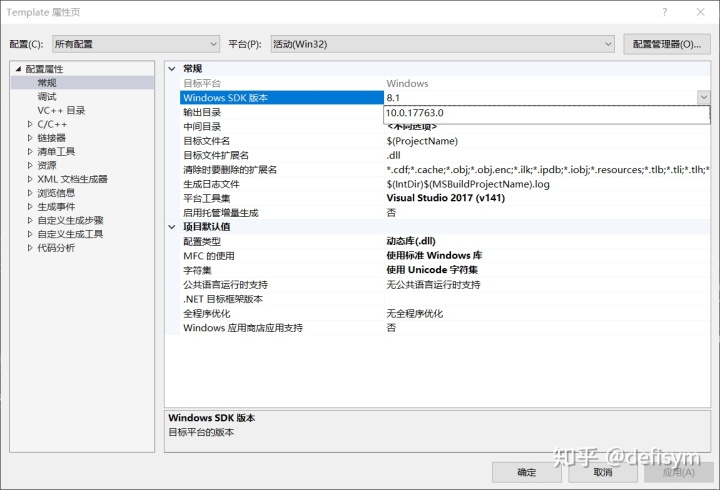Select the 生成事件 tree item label
This screenshot has width=720, height=490.
(x=56, y=207)
